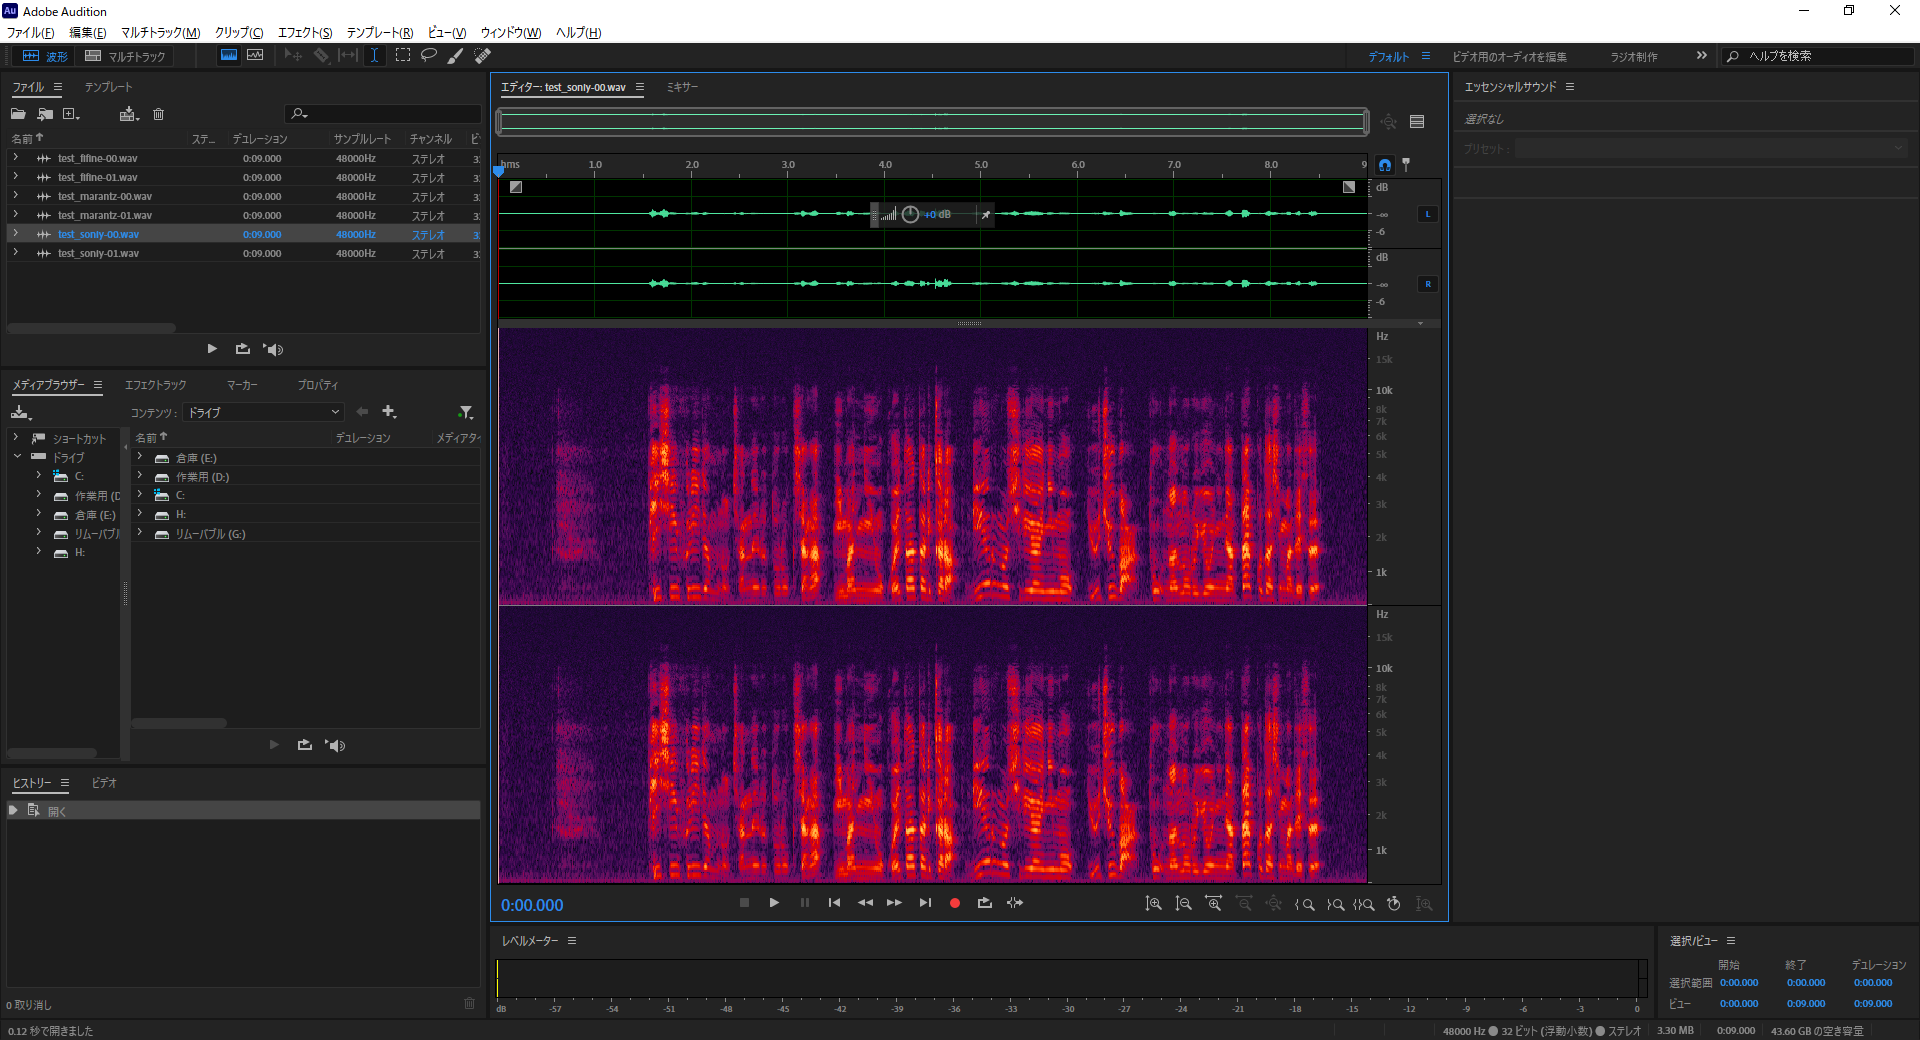1920x1040 pixels.
Task: Switch to the Mixer tab
Action: tap(682, 87)
